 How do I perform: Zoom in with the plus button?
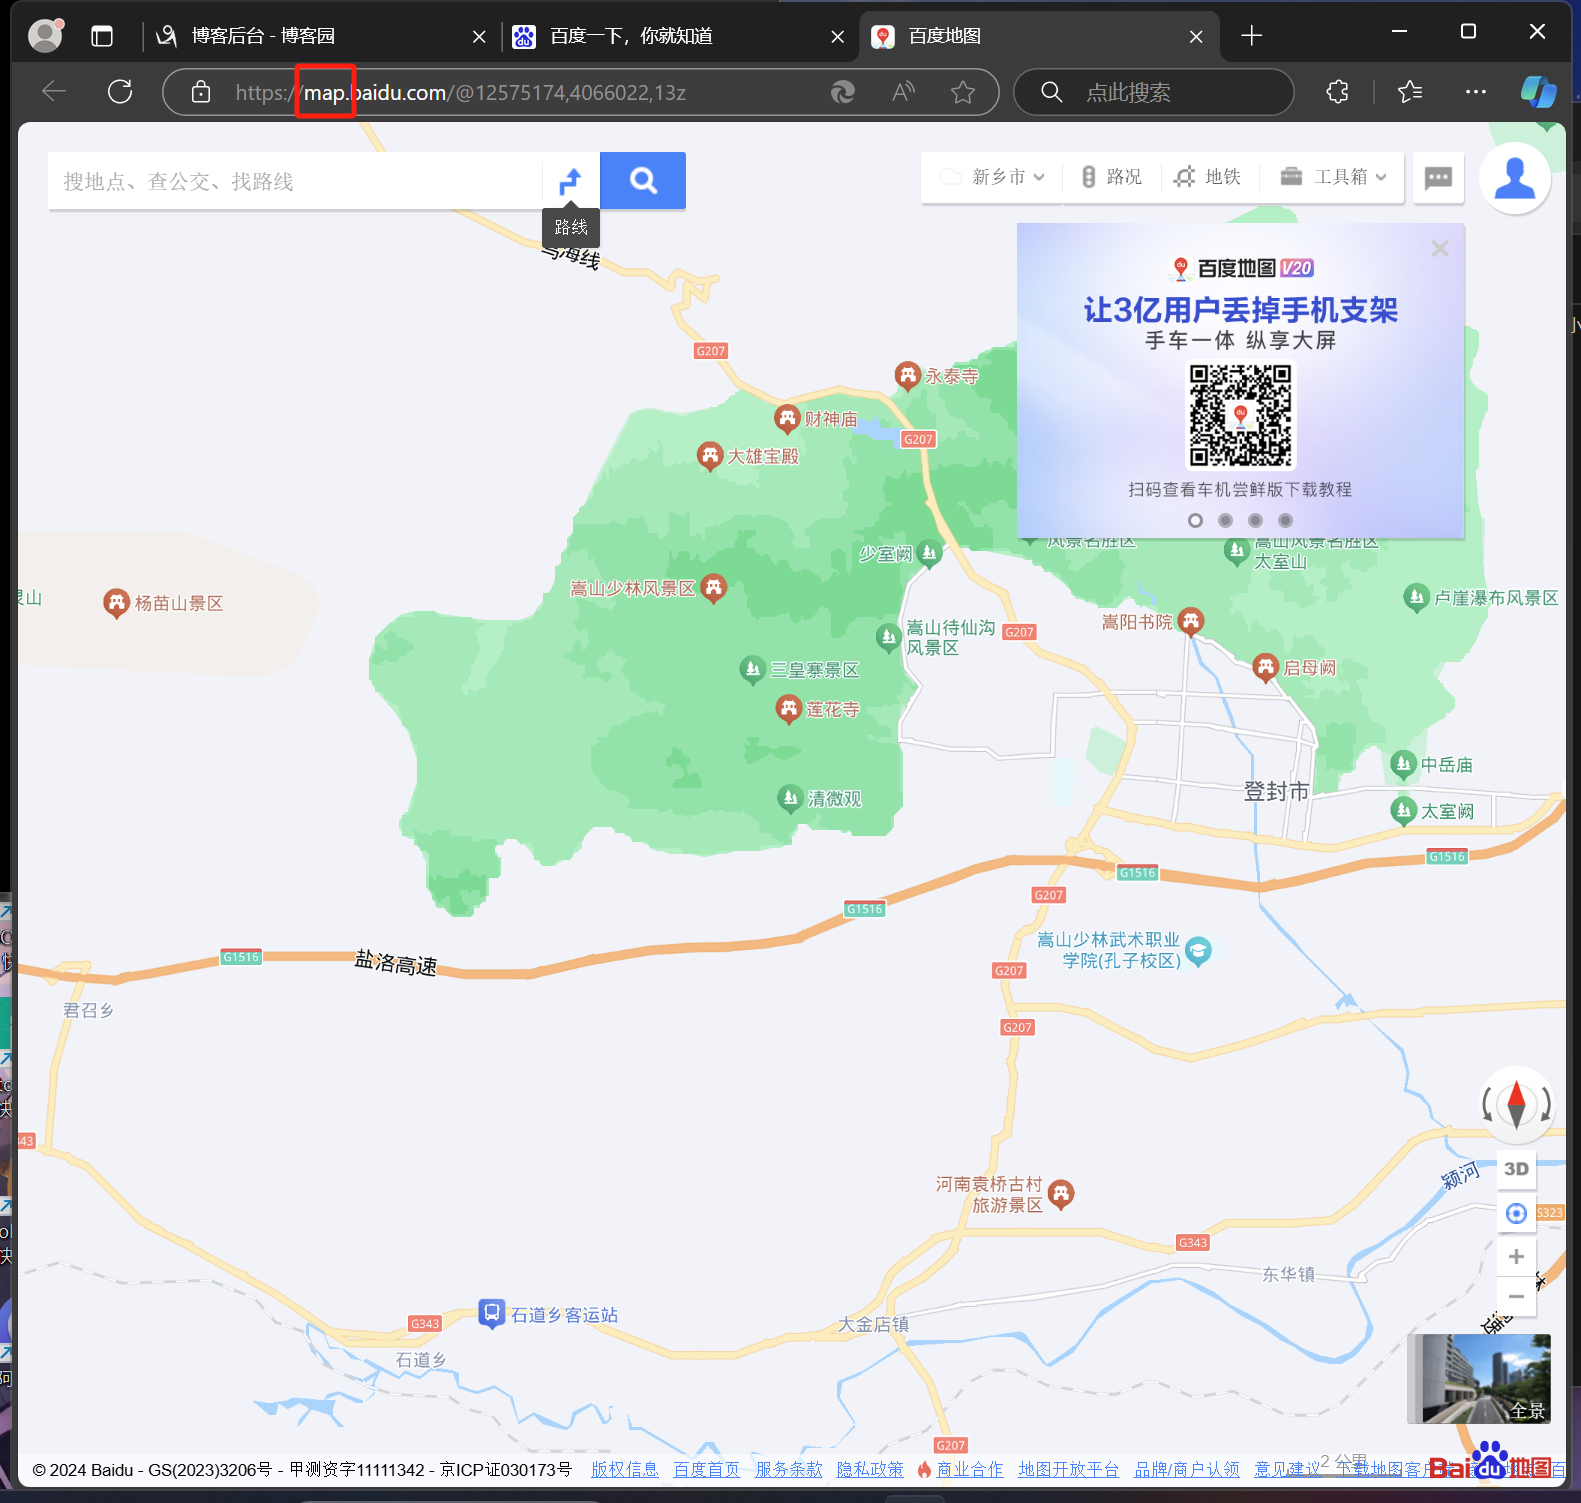point(1516,1256)
